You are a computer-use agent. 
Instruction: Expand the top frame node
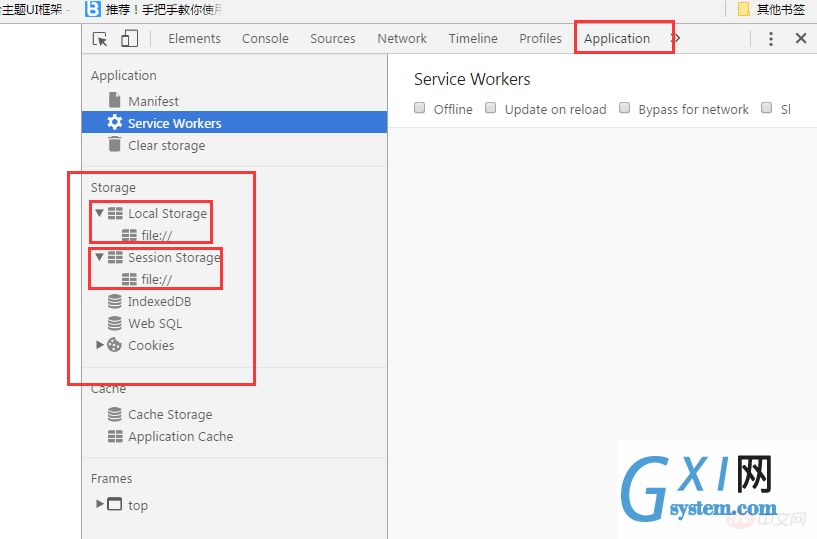point(99,504)
